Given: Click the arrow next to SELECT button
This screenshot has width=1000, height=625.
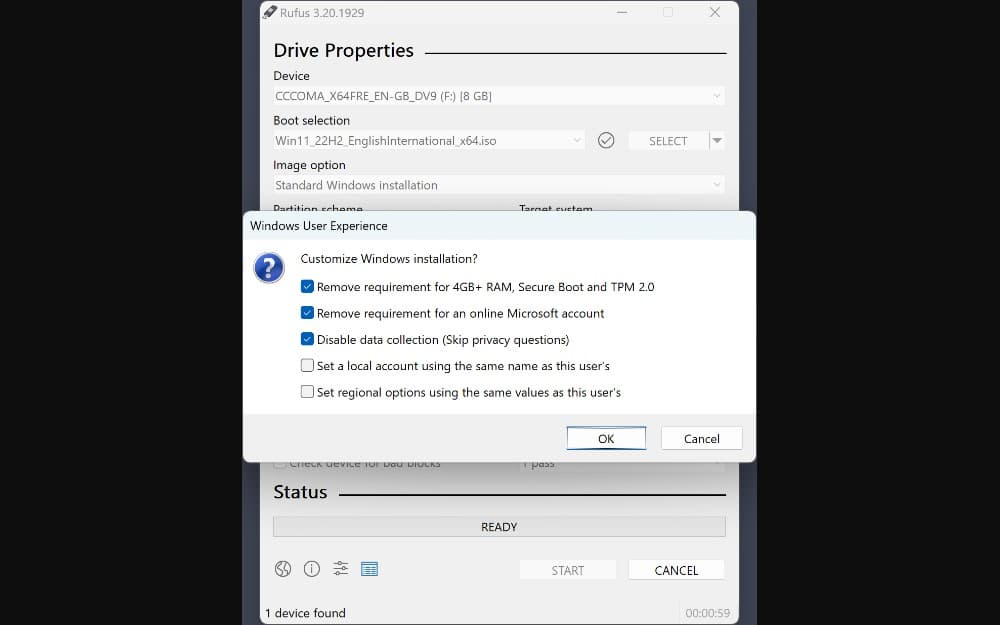Looking at the screenshot, I should pyautogui.click(x=717, y=140).
